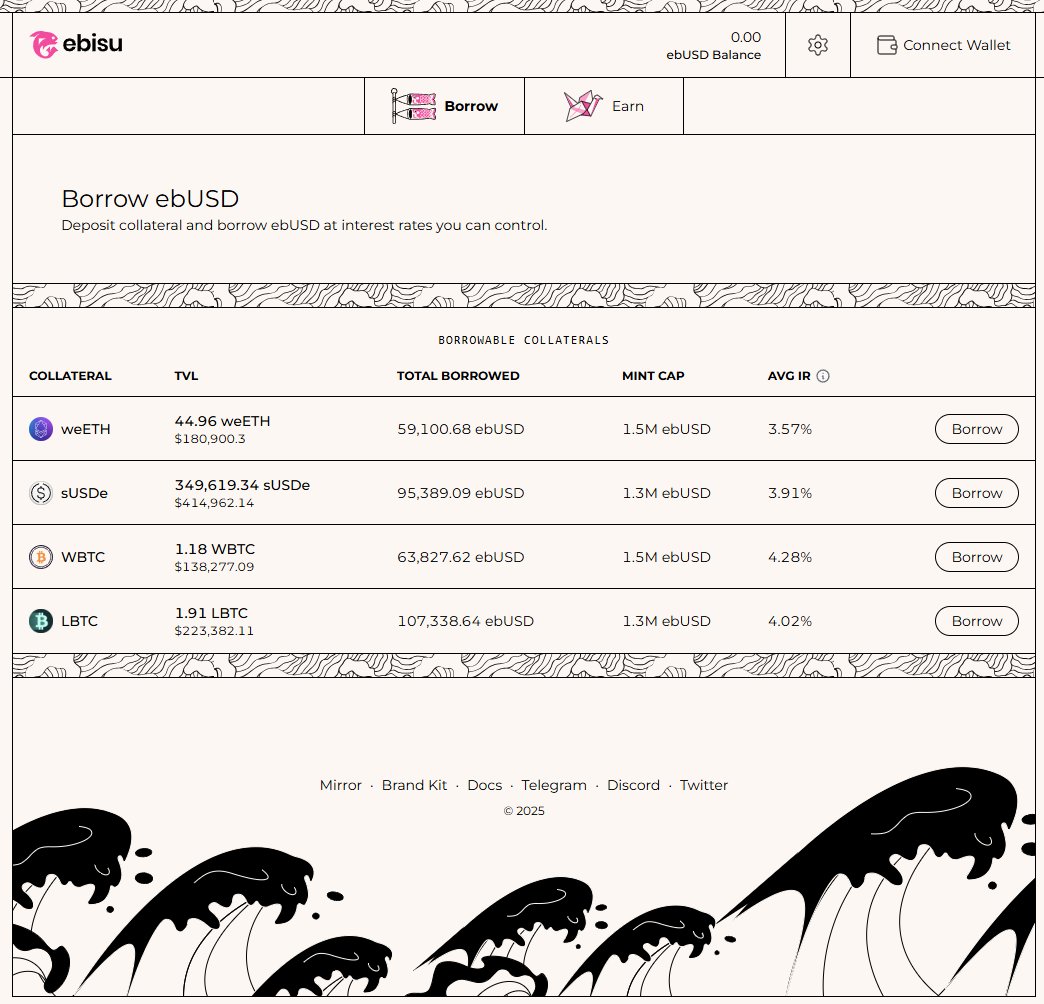The height and width of the screenshot is (1004, 1044).
Task: Click the © 2025 copyright text
Action: 524,811
